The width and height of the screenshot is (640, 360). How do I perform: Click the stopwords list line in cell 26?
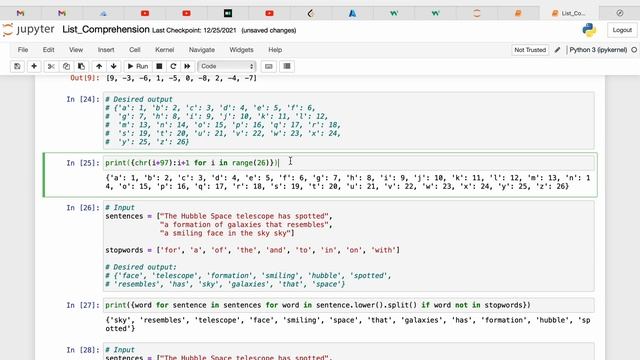(253, 250)
